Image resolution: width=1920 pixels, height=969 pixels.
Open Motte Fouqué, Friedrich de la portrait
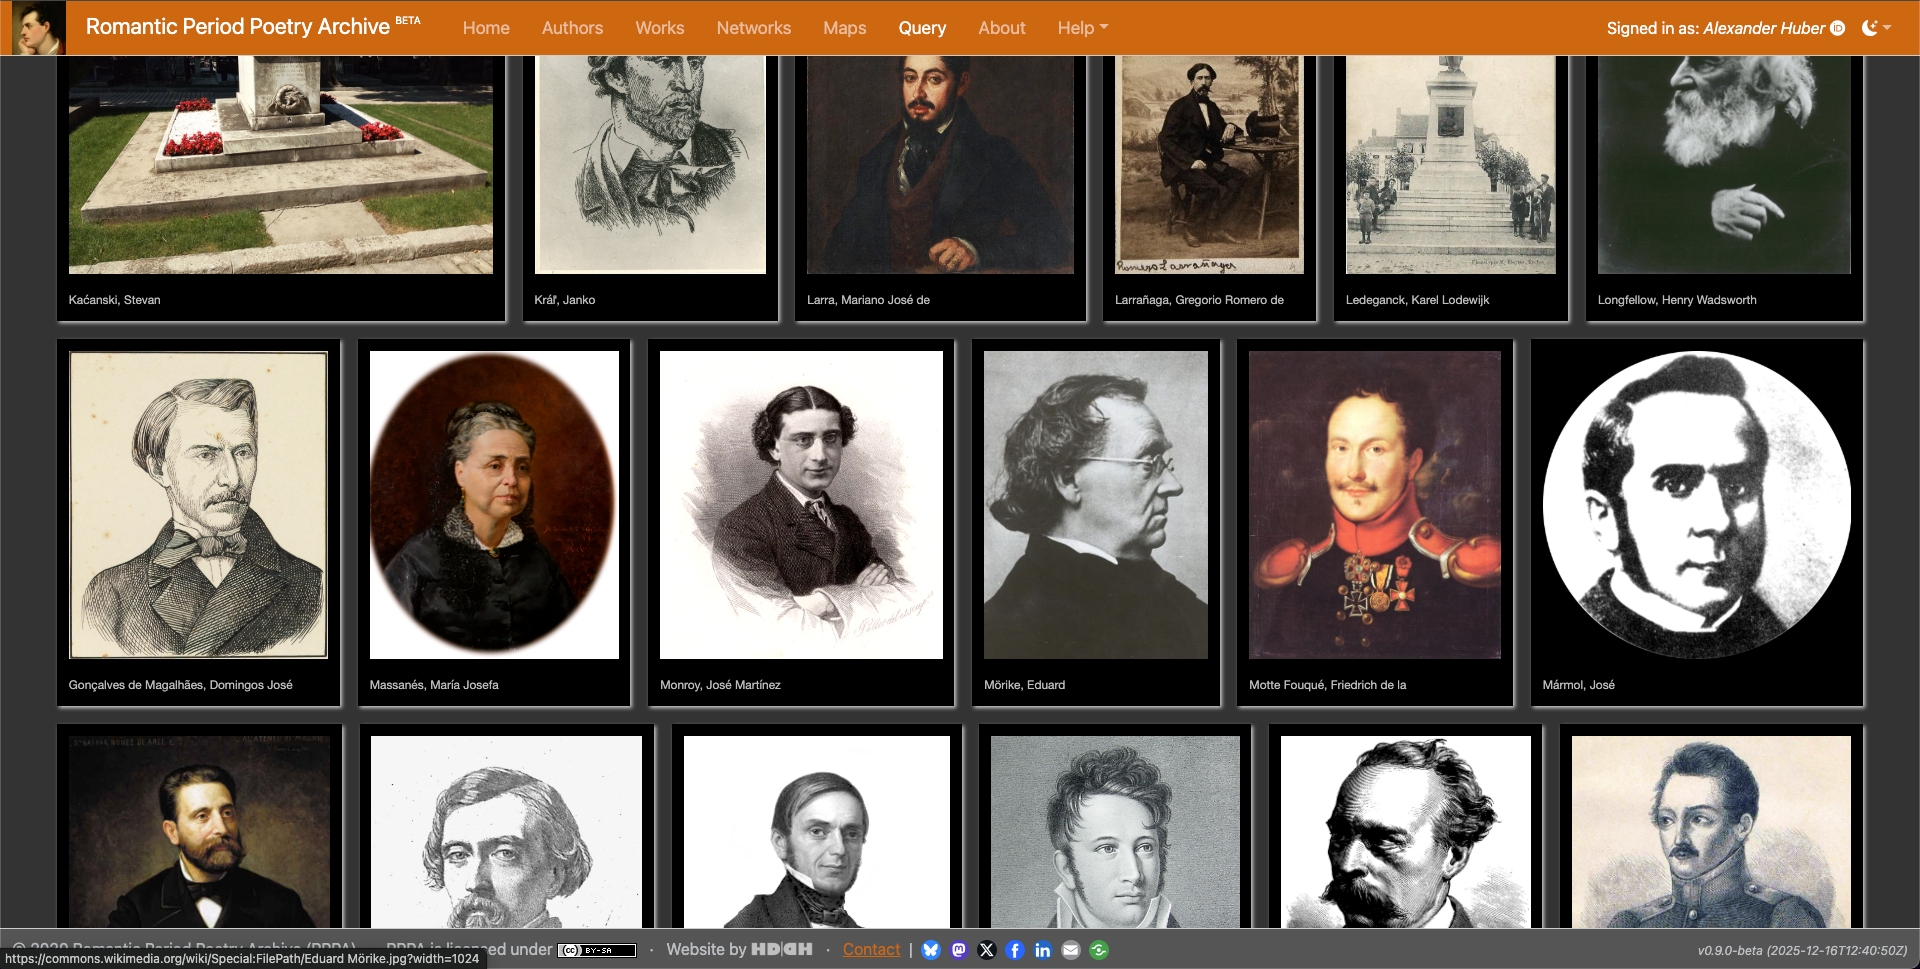click(x=1374, y=505)
